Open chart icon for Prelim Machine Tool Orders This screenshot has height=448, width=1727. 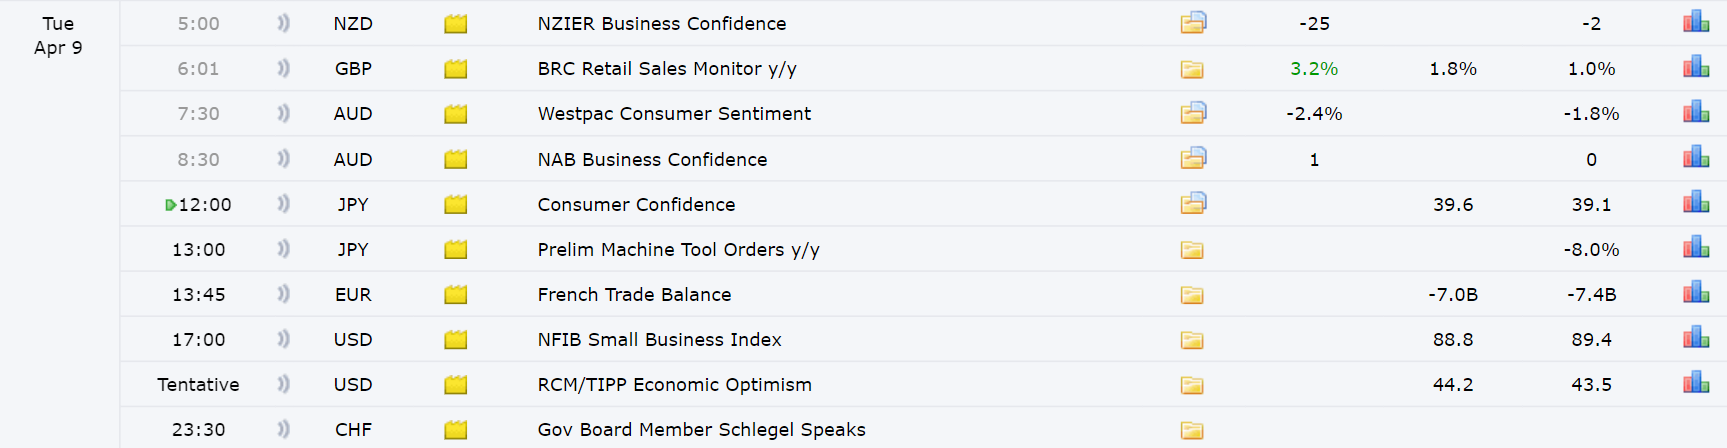[1696, 248]
